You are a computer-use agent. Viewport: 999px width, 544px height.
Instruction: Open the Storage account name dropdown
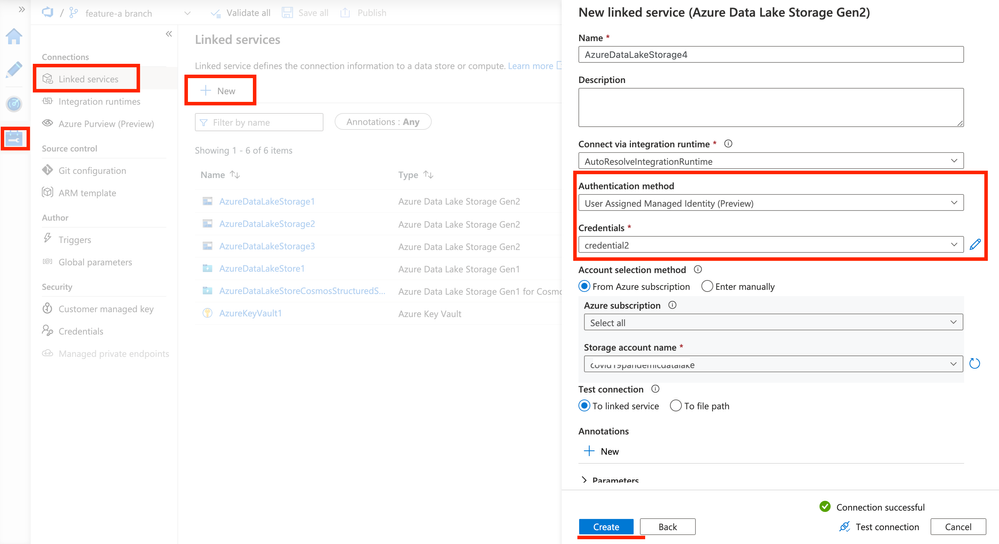[x=773, y=364]
